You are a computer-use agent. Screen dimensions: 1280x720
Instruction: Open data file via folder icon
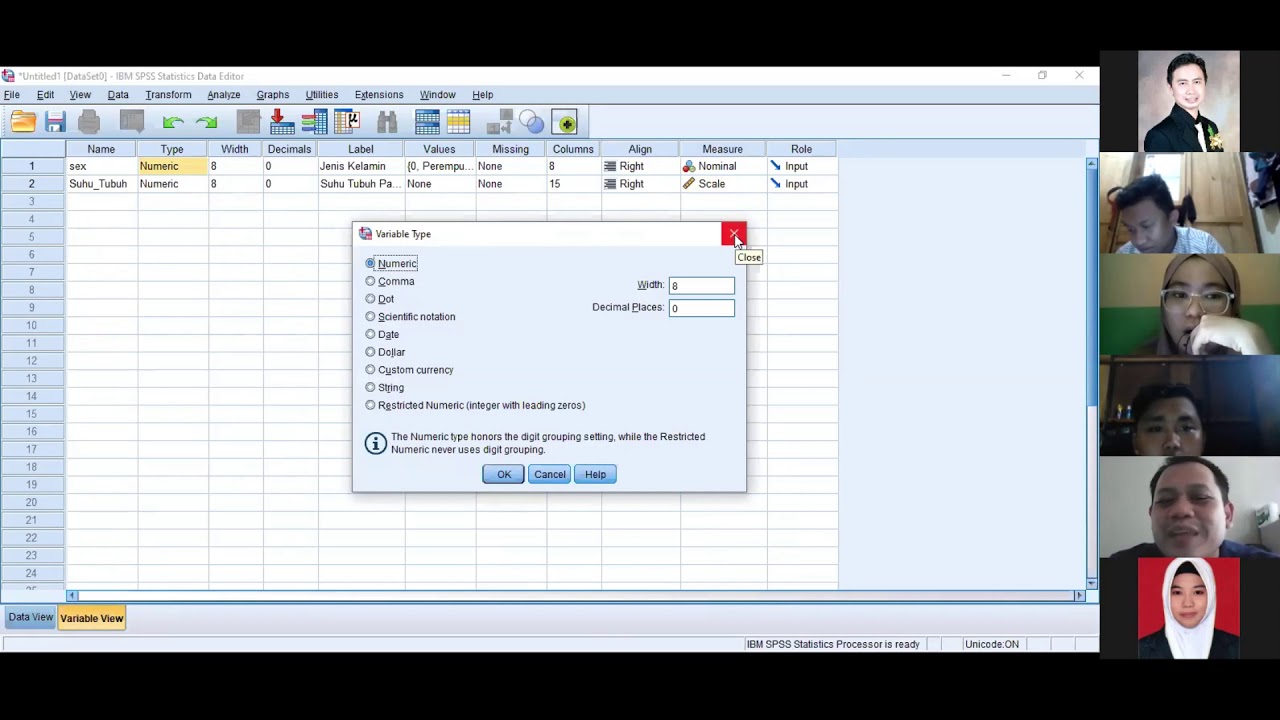point(23,123)
